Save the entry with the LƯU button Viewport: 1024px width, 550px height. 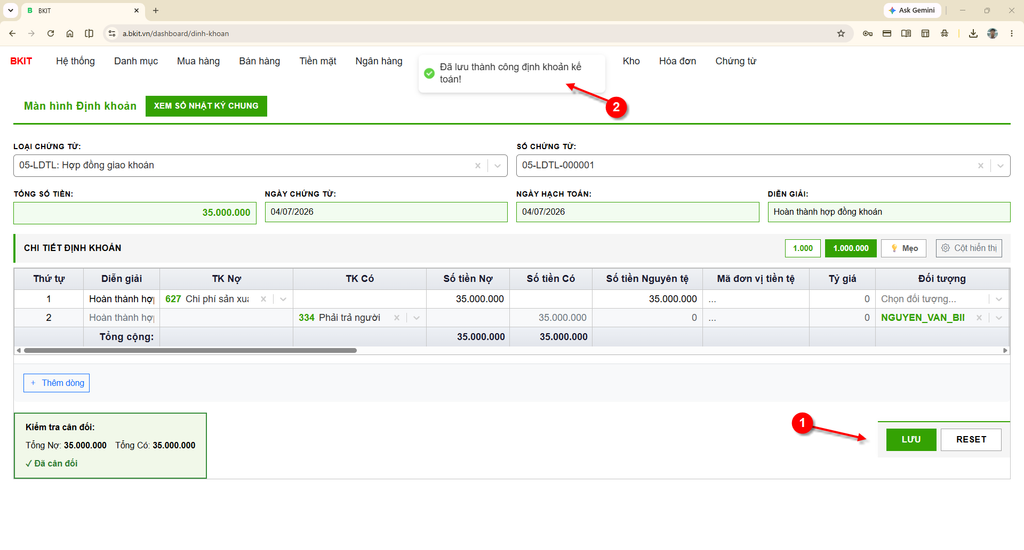tap(911, 440)
